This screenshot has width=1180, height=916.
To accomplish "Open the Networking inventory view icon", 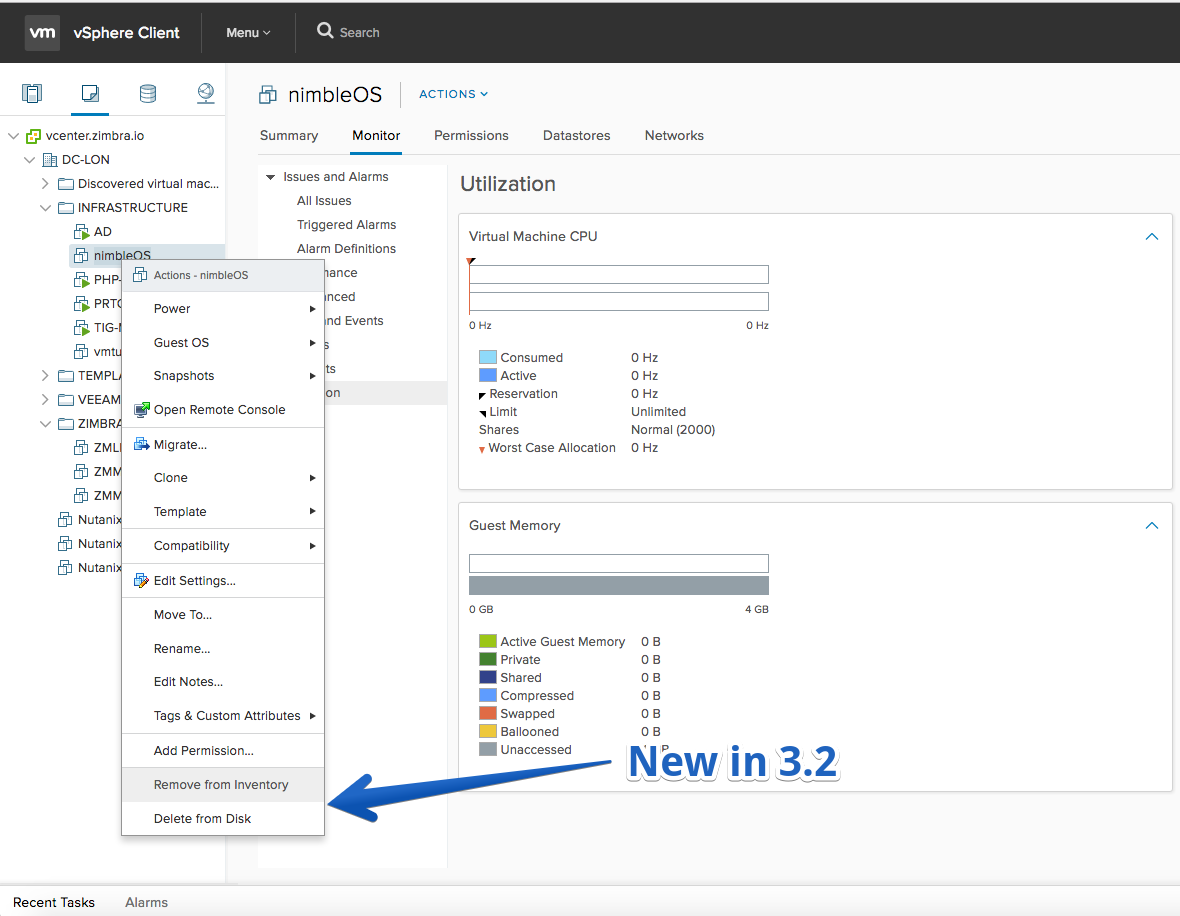I will coord(205,93).
